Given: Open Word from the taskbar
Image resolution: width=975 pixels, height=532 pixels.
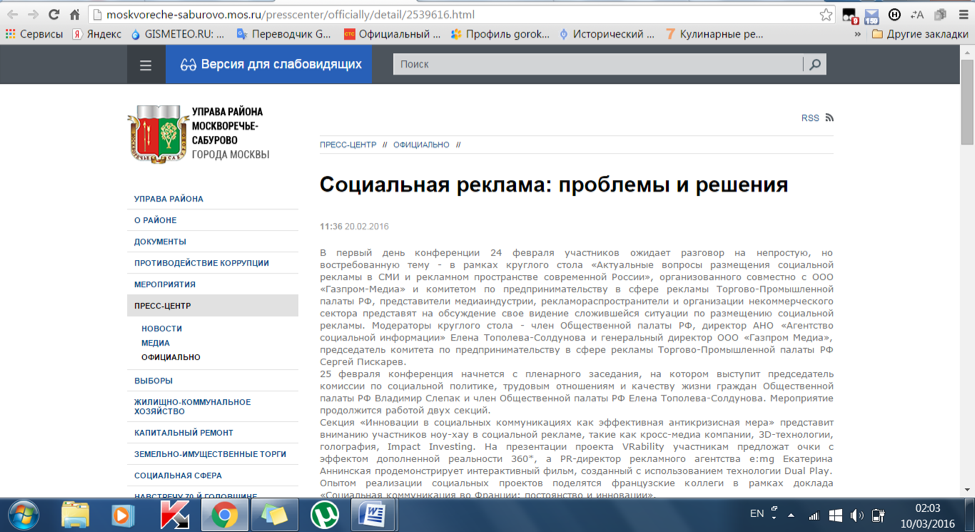Looking at the screenshot, I should [373, 515].
